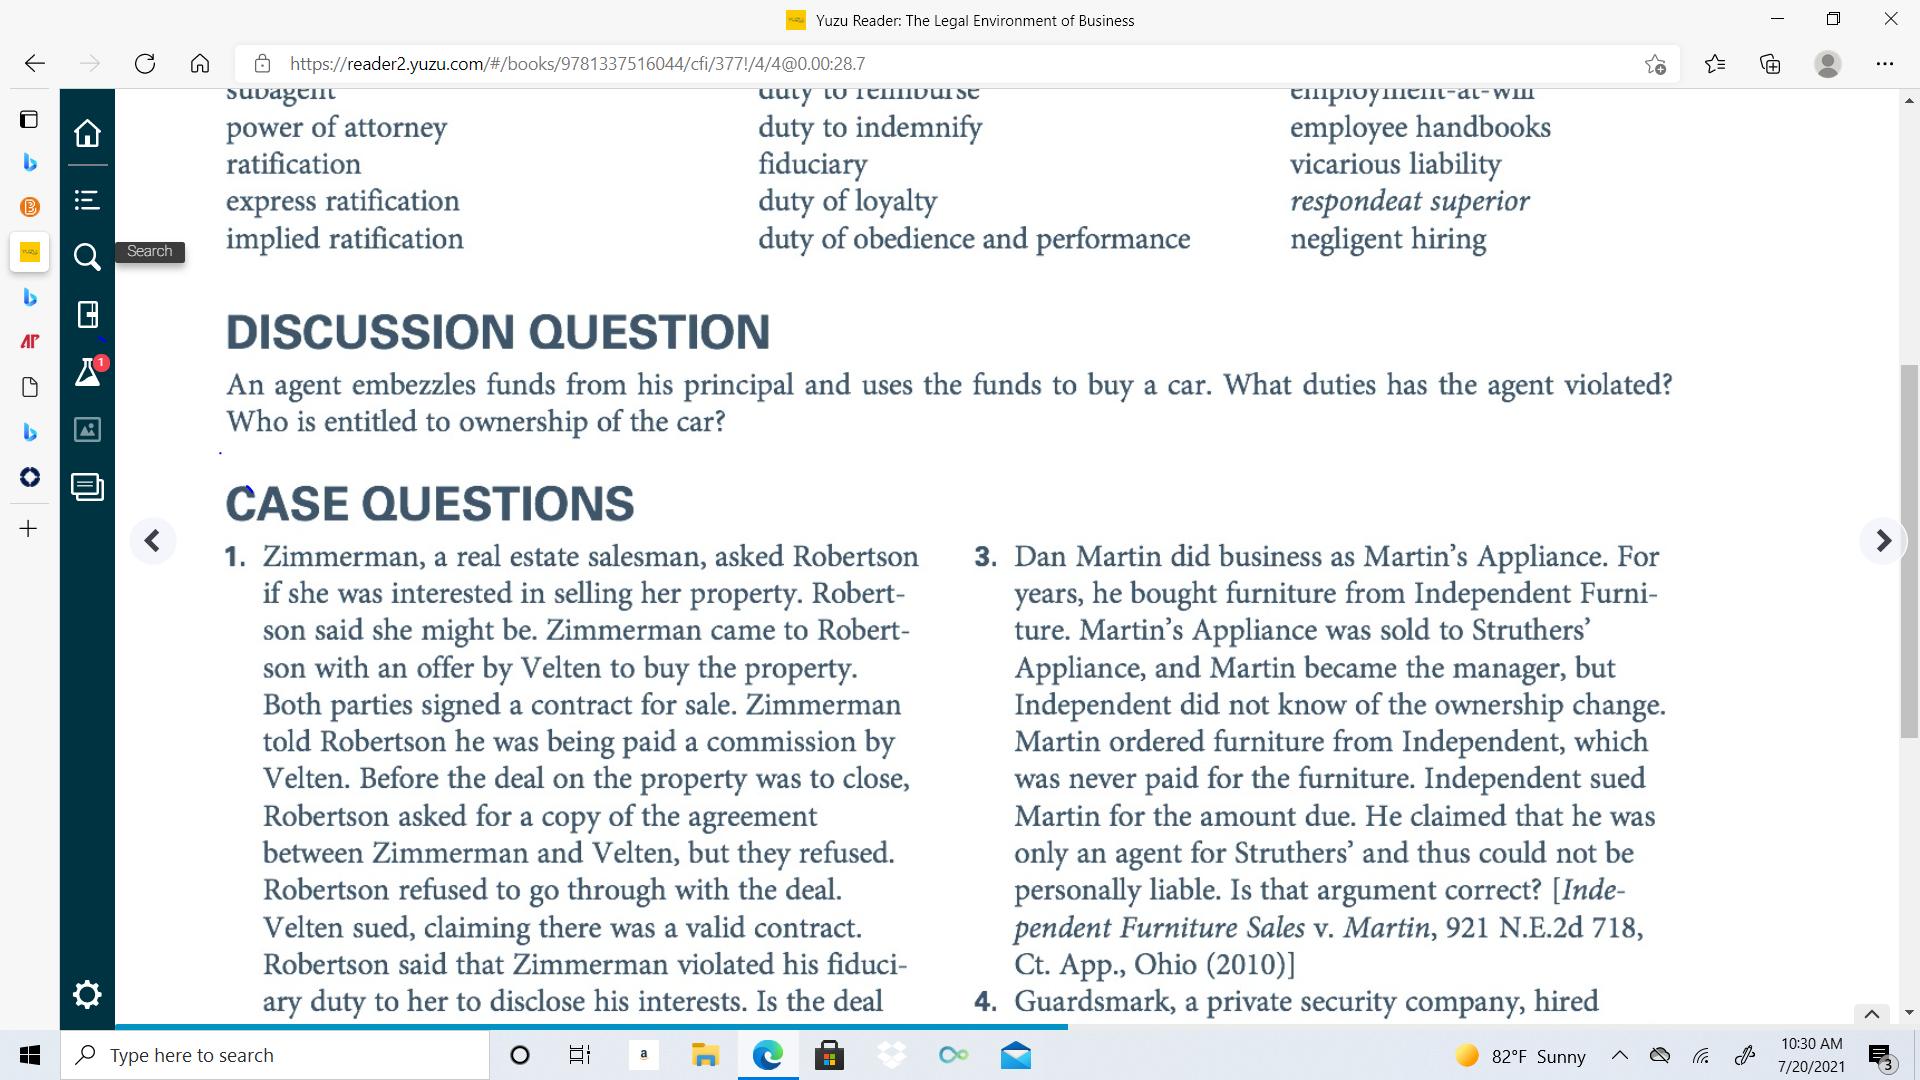Screen dimensions: 1920x1080
Task: Click the vertical page scrollbar thumb
Action: [1909, 552]
